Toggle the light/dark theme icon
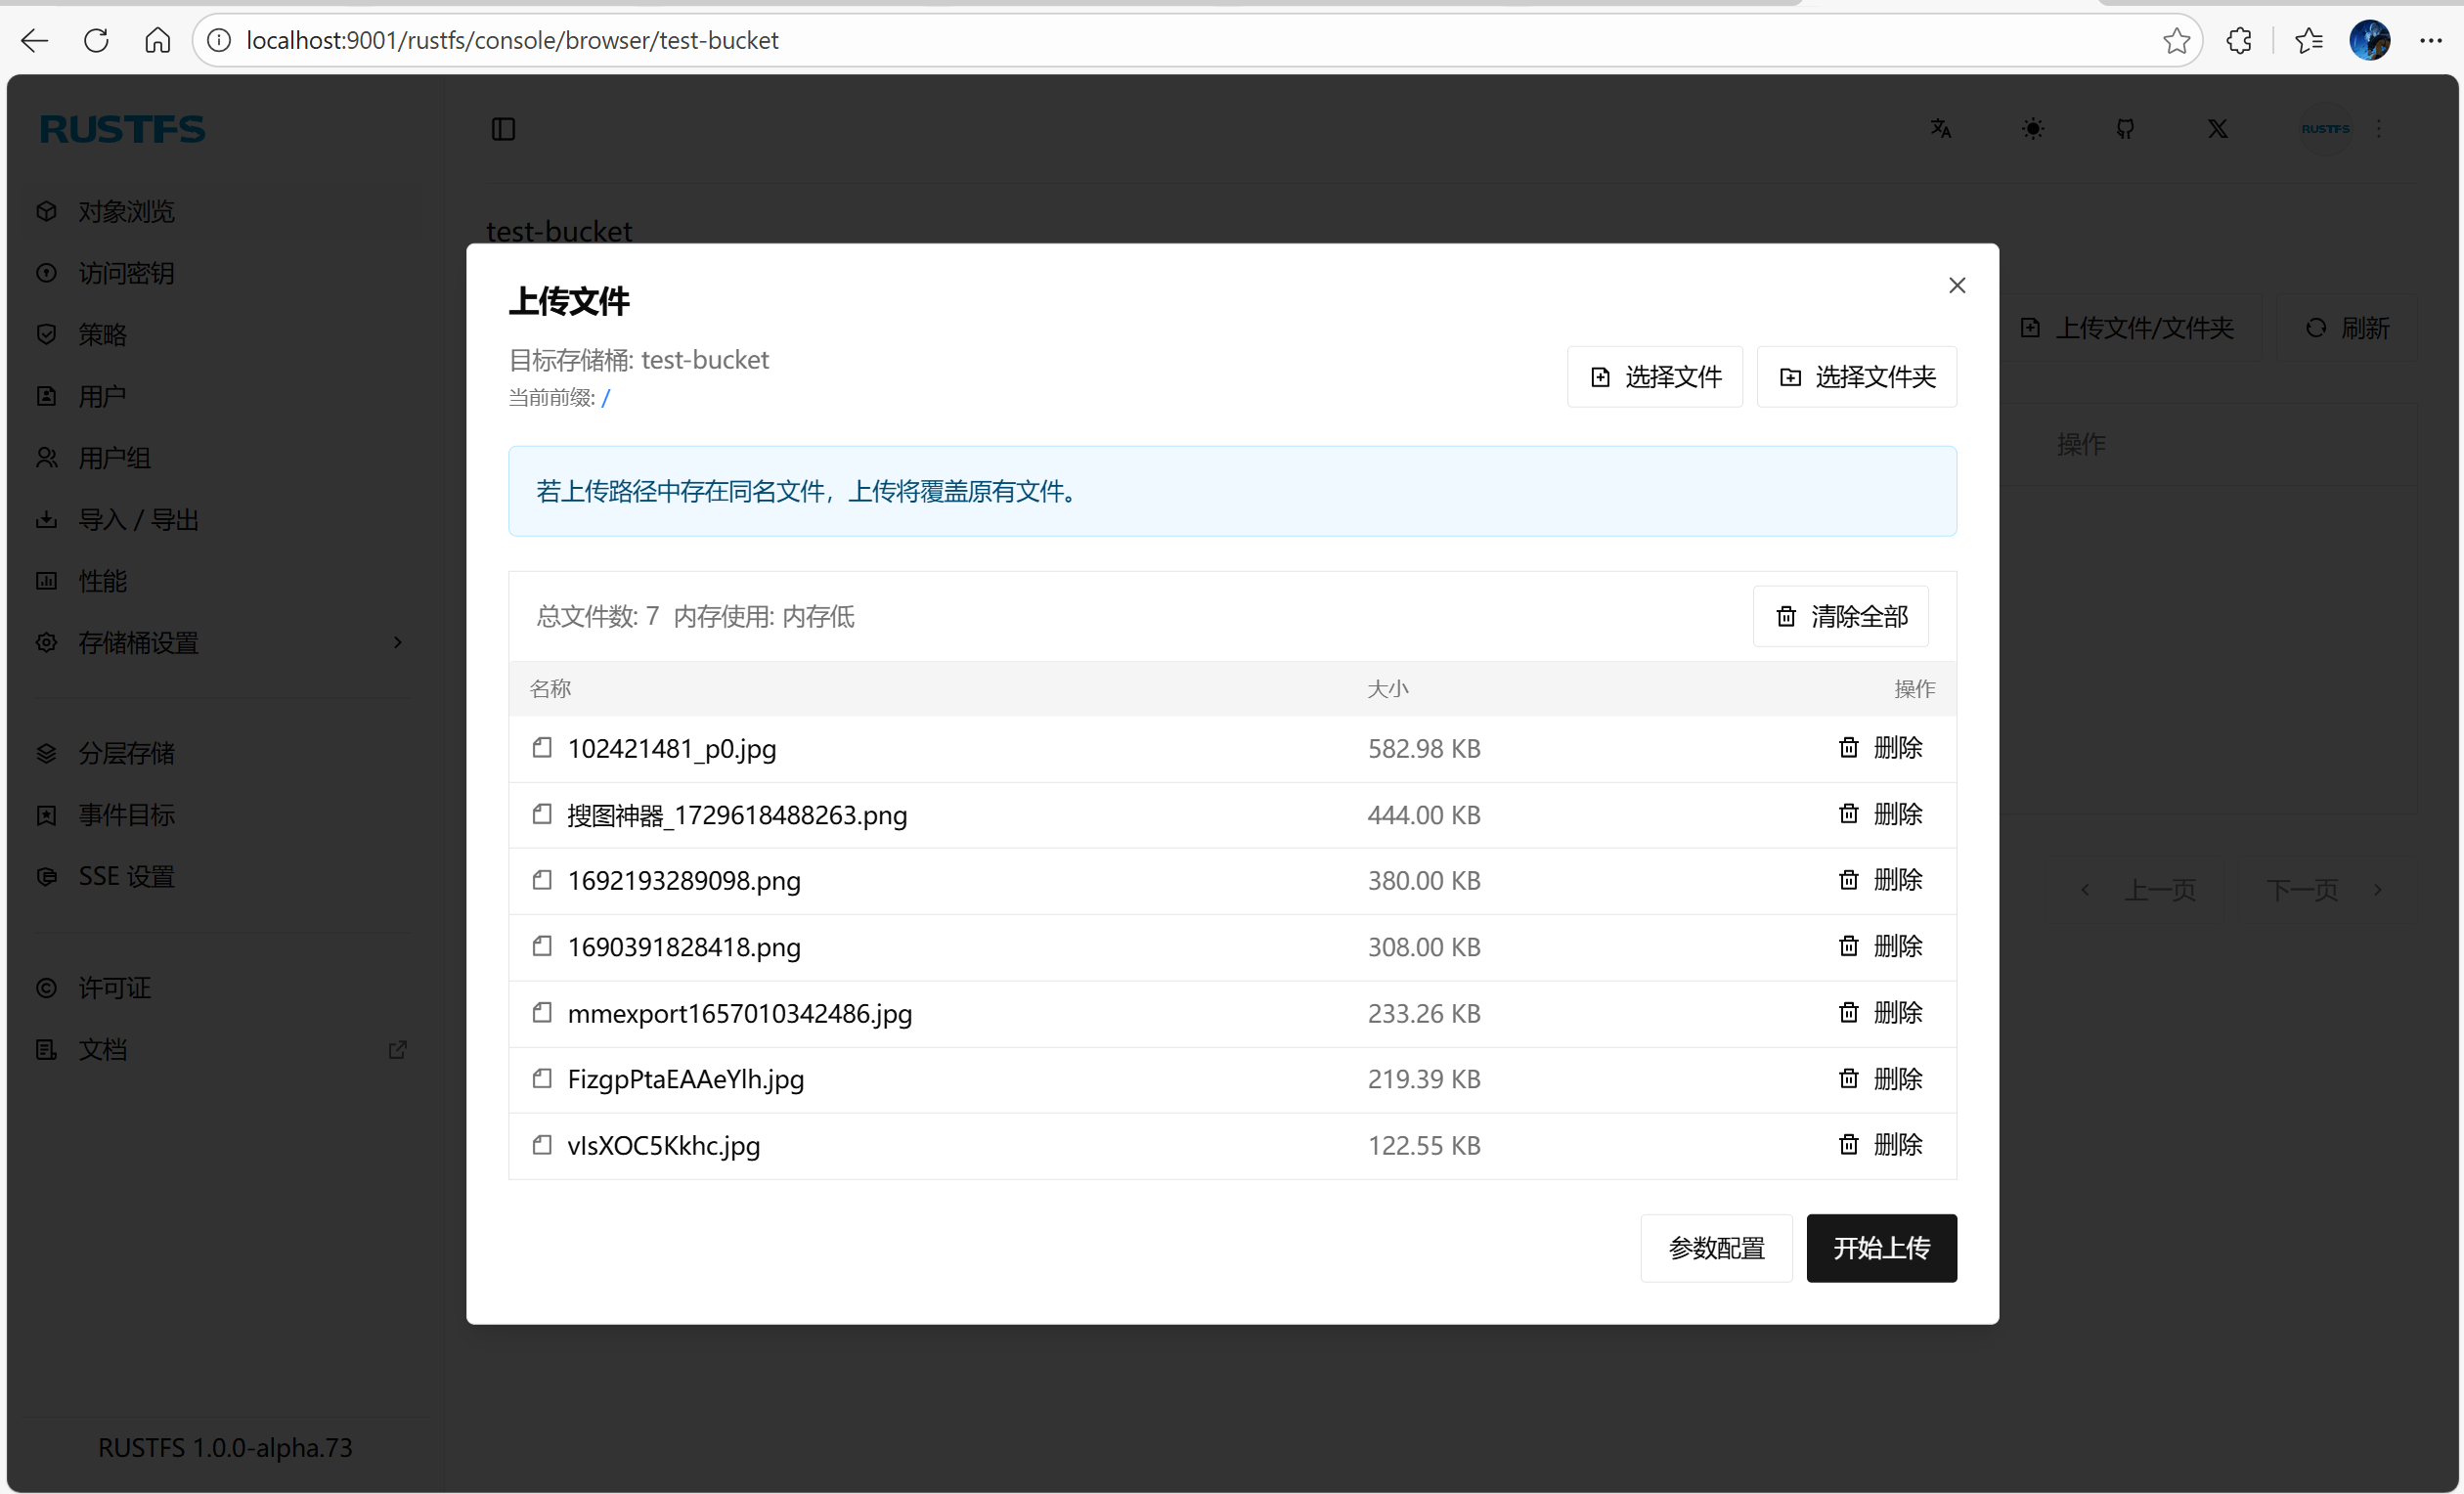This screenshot has width=2464, height=1494. 2033,129
